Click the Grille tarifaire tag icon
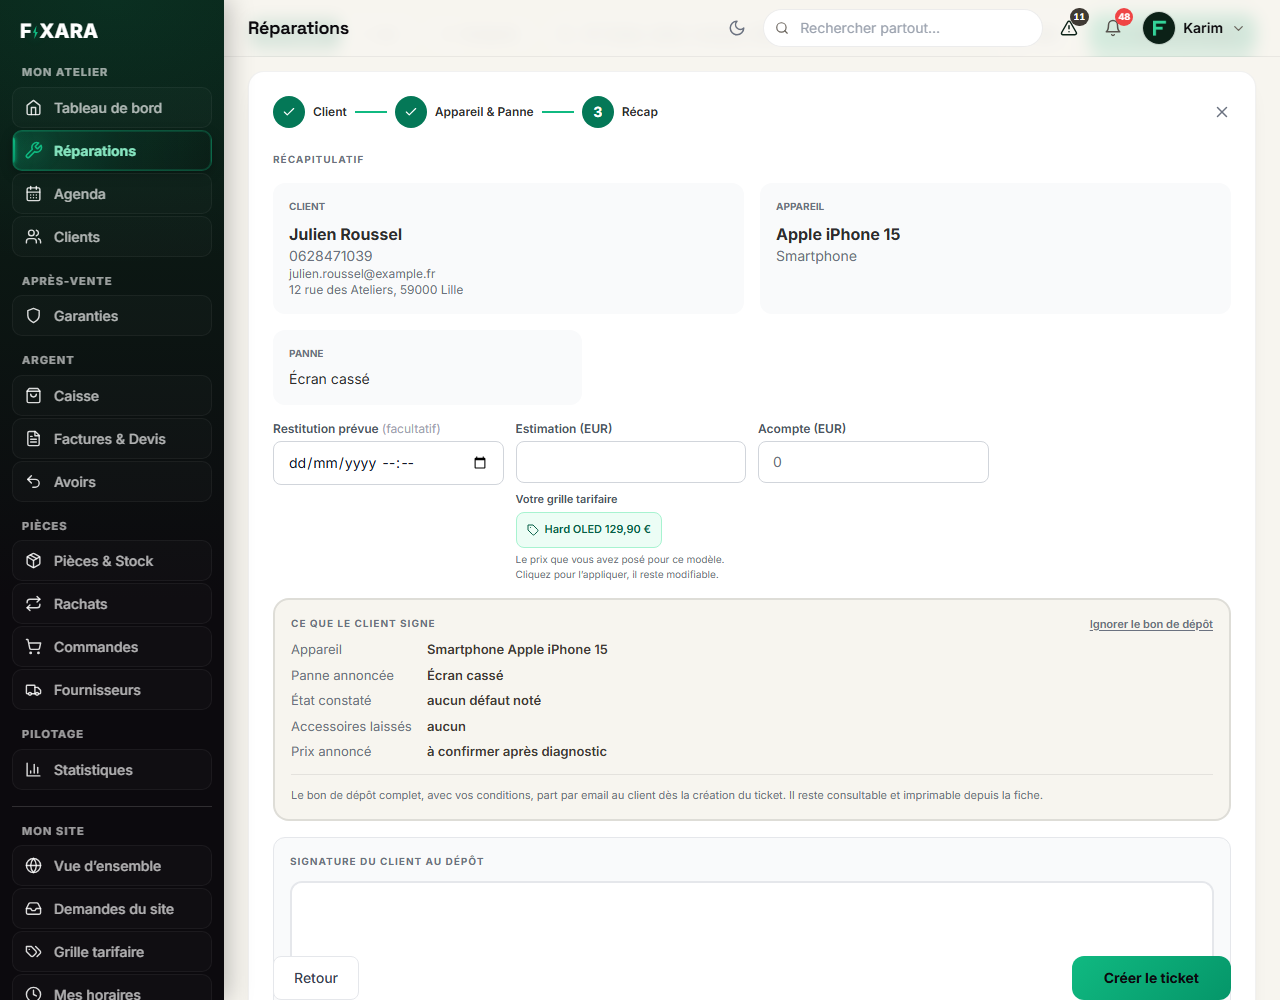Viewport: 1280px width, 1000px height. (x=34, y=952)
